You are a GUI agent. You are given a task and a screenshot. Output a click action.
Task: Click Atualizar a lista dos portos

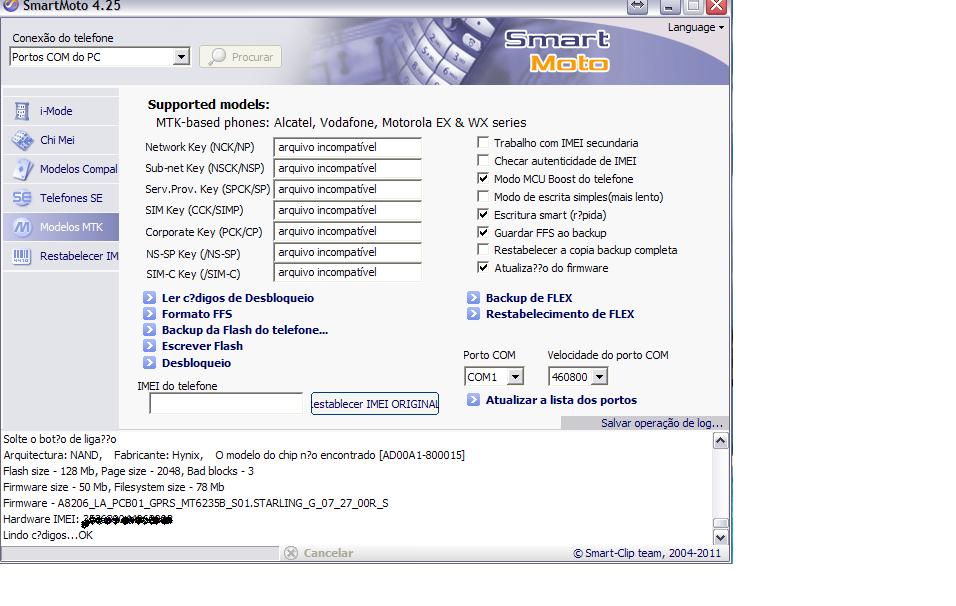[x=560, y=400]
